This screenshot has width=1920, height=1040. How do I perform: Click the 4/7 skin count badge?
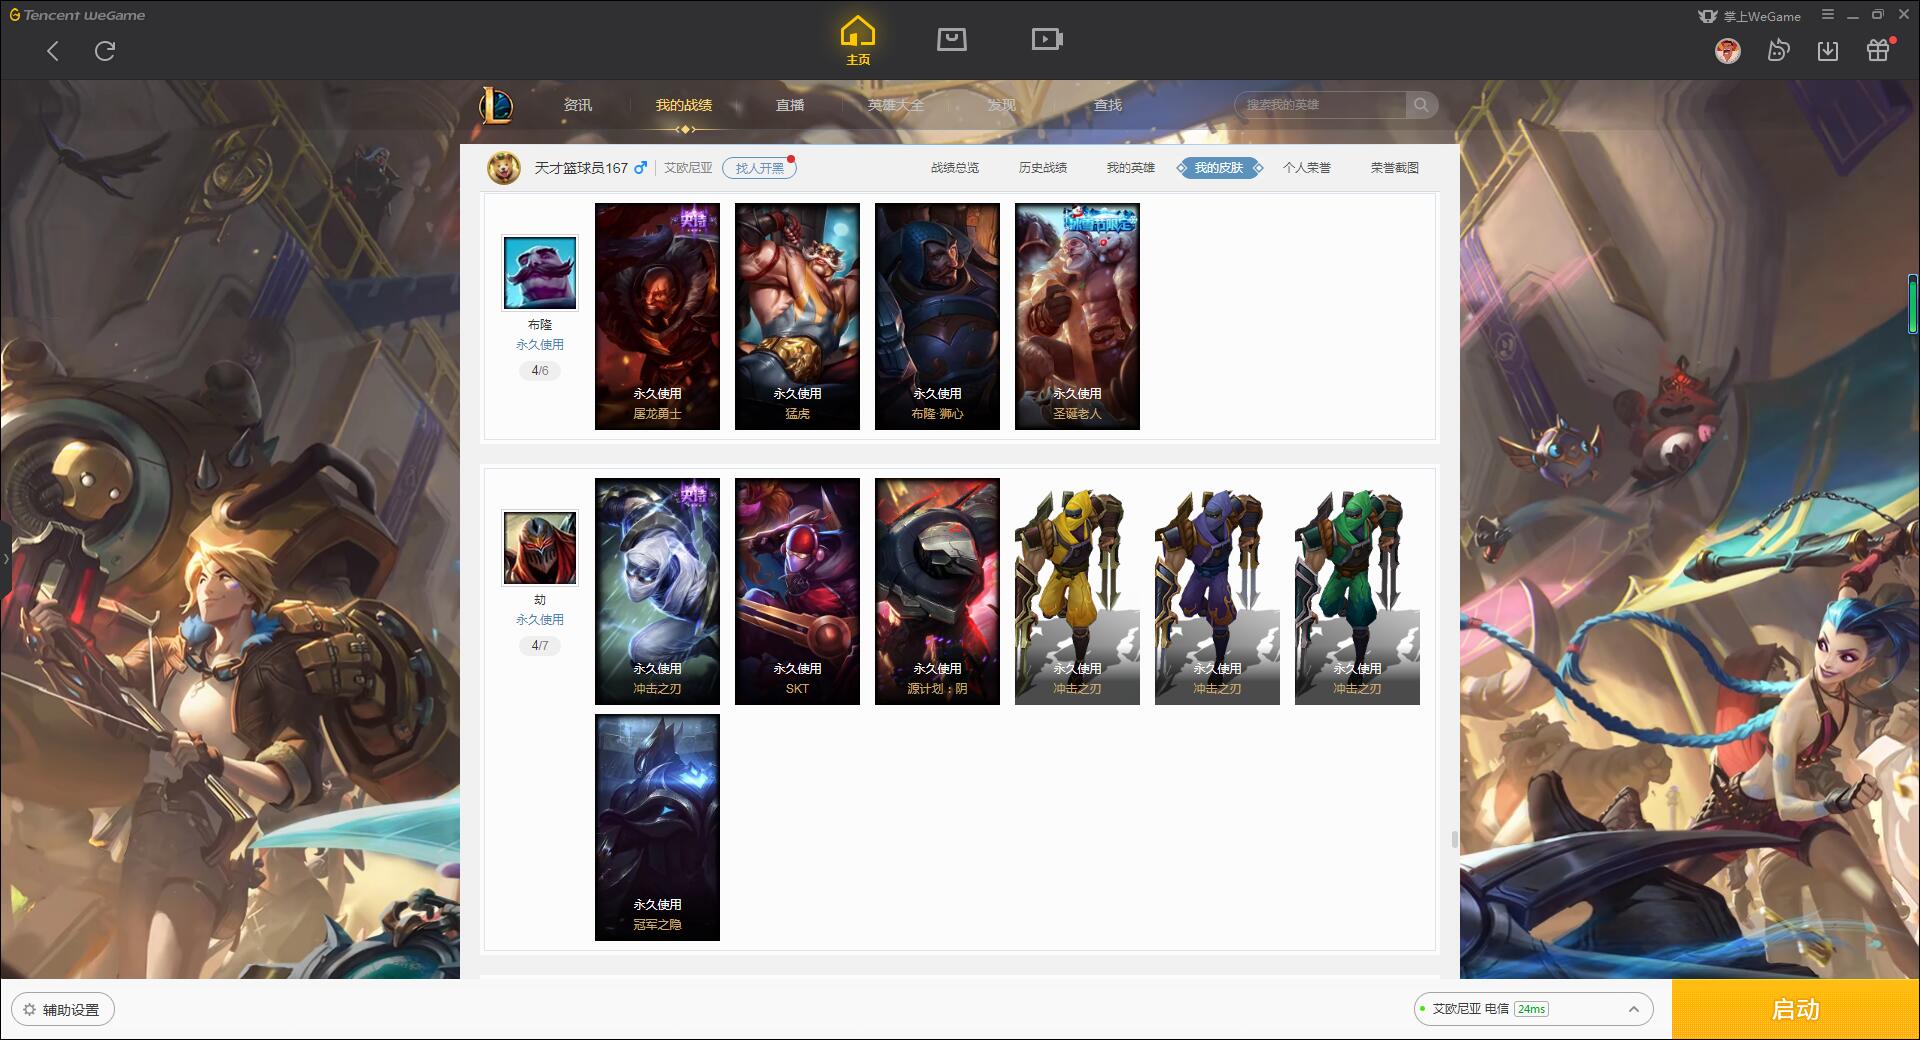(x=540, y=646)
